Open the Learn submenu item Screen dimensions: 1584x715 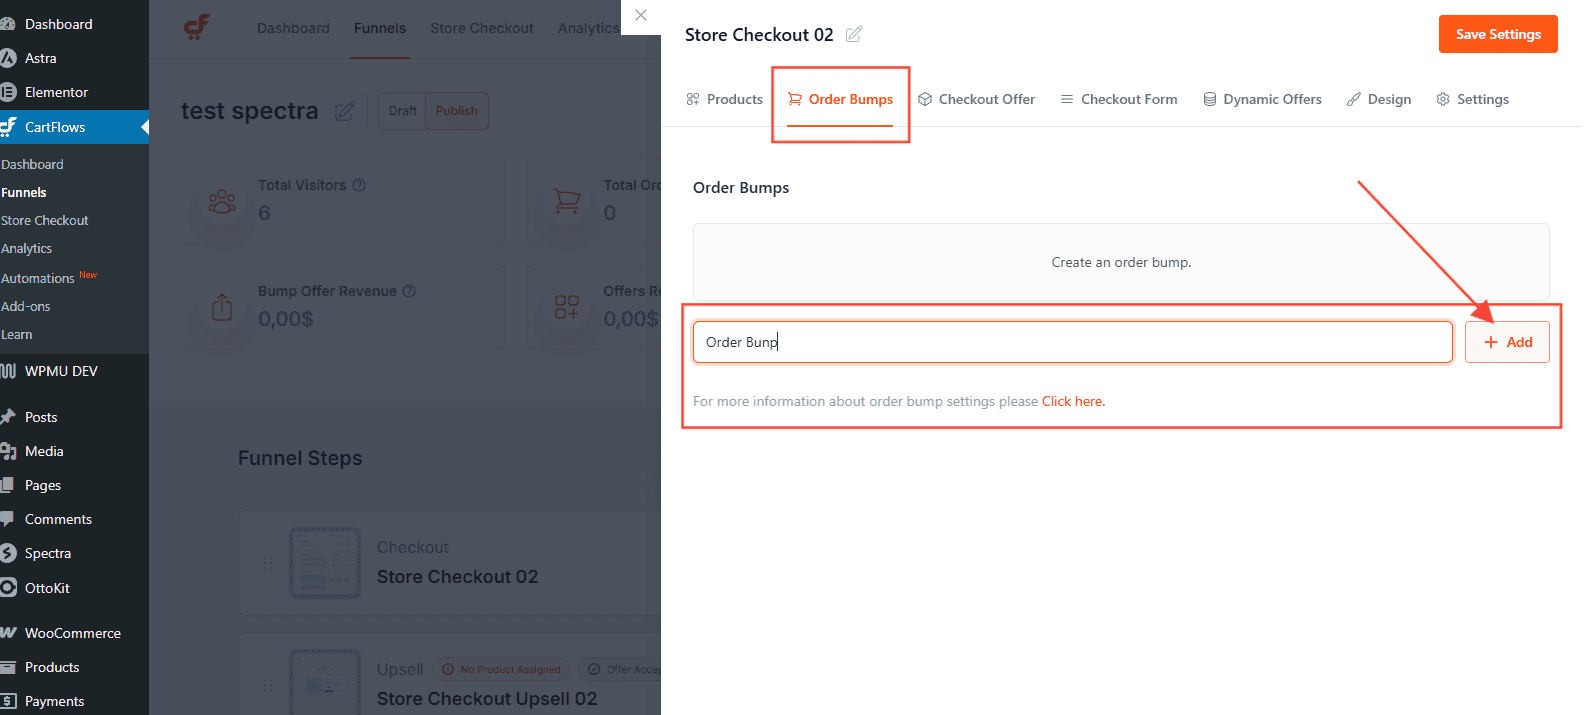17,334
